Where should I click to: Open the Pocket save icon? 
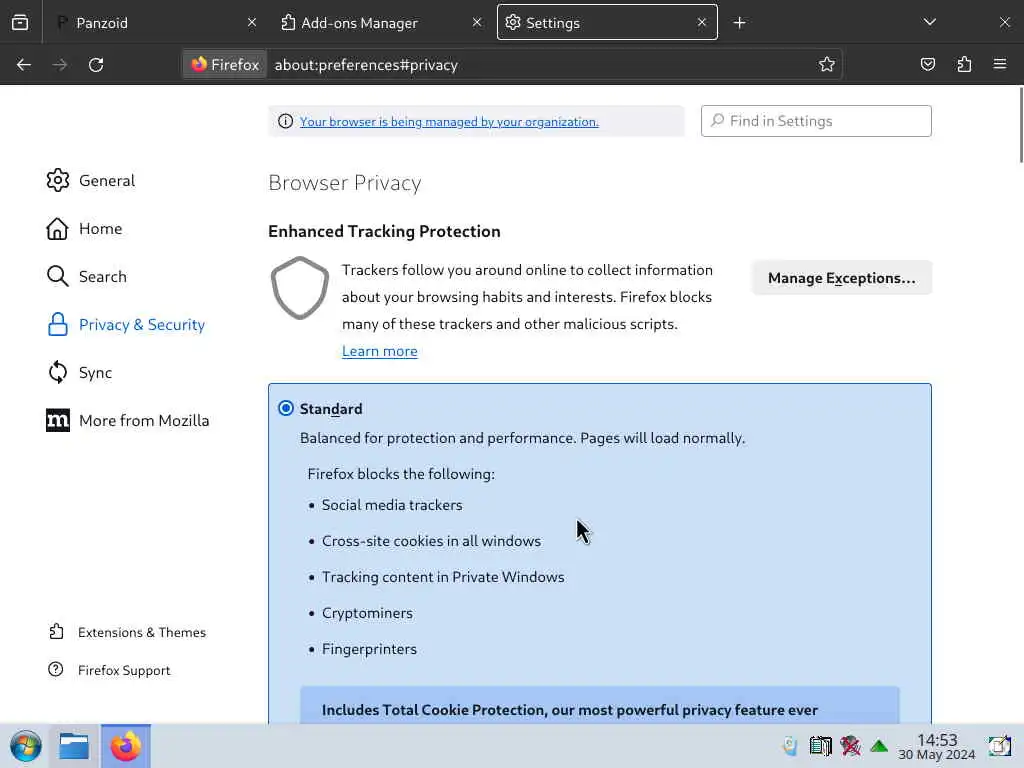(x=928, y=64)
